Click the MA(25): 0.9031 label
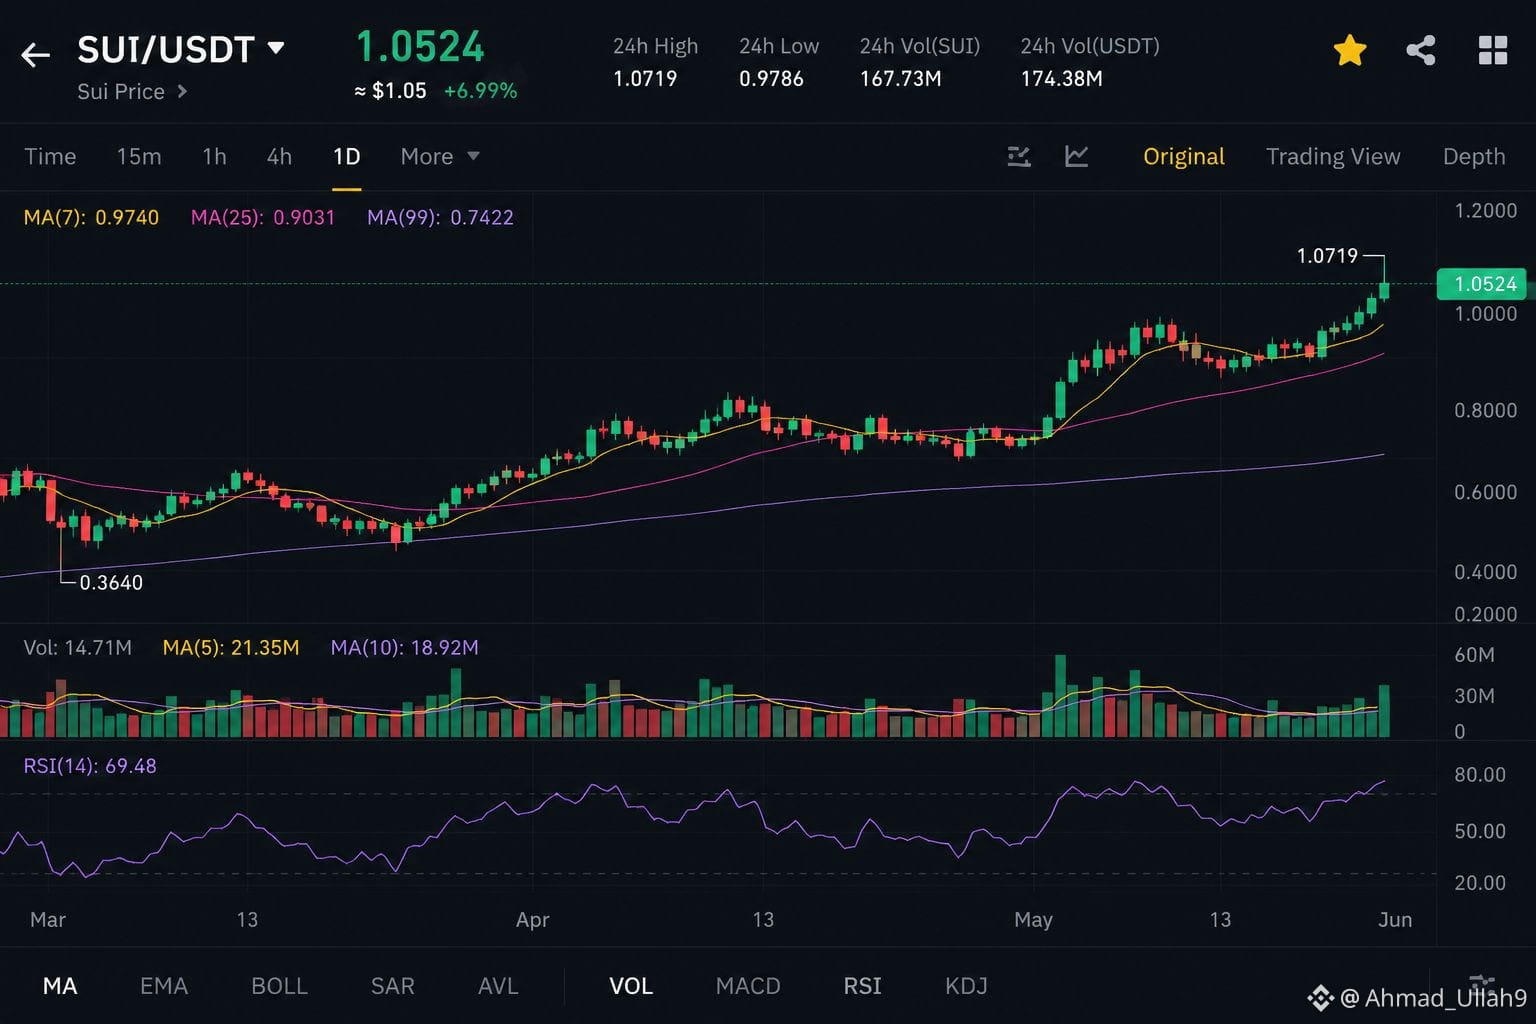Image resolution: width=1536 pixels, height=1024 pixels. (x=263, y=217)
